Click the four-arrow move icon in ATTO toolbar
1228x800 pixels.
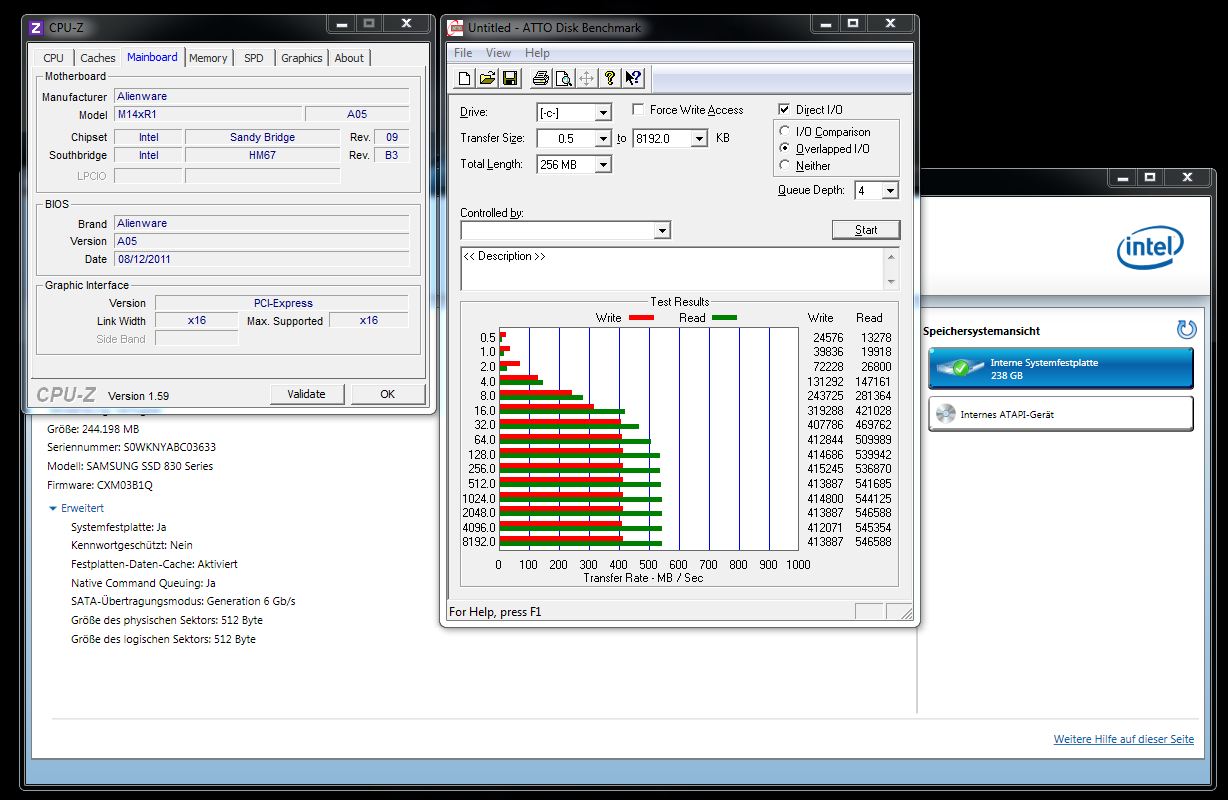587,78
